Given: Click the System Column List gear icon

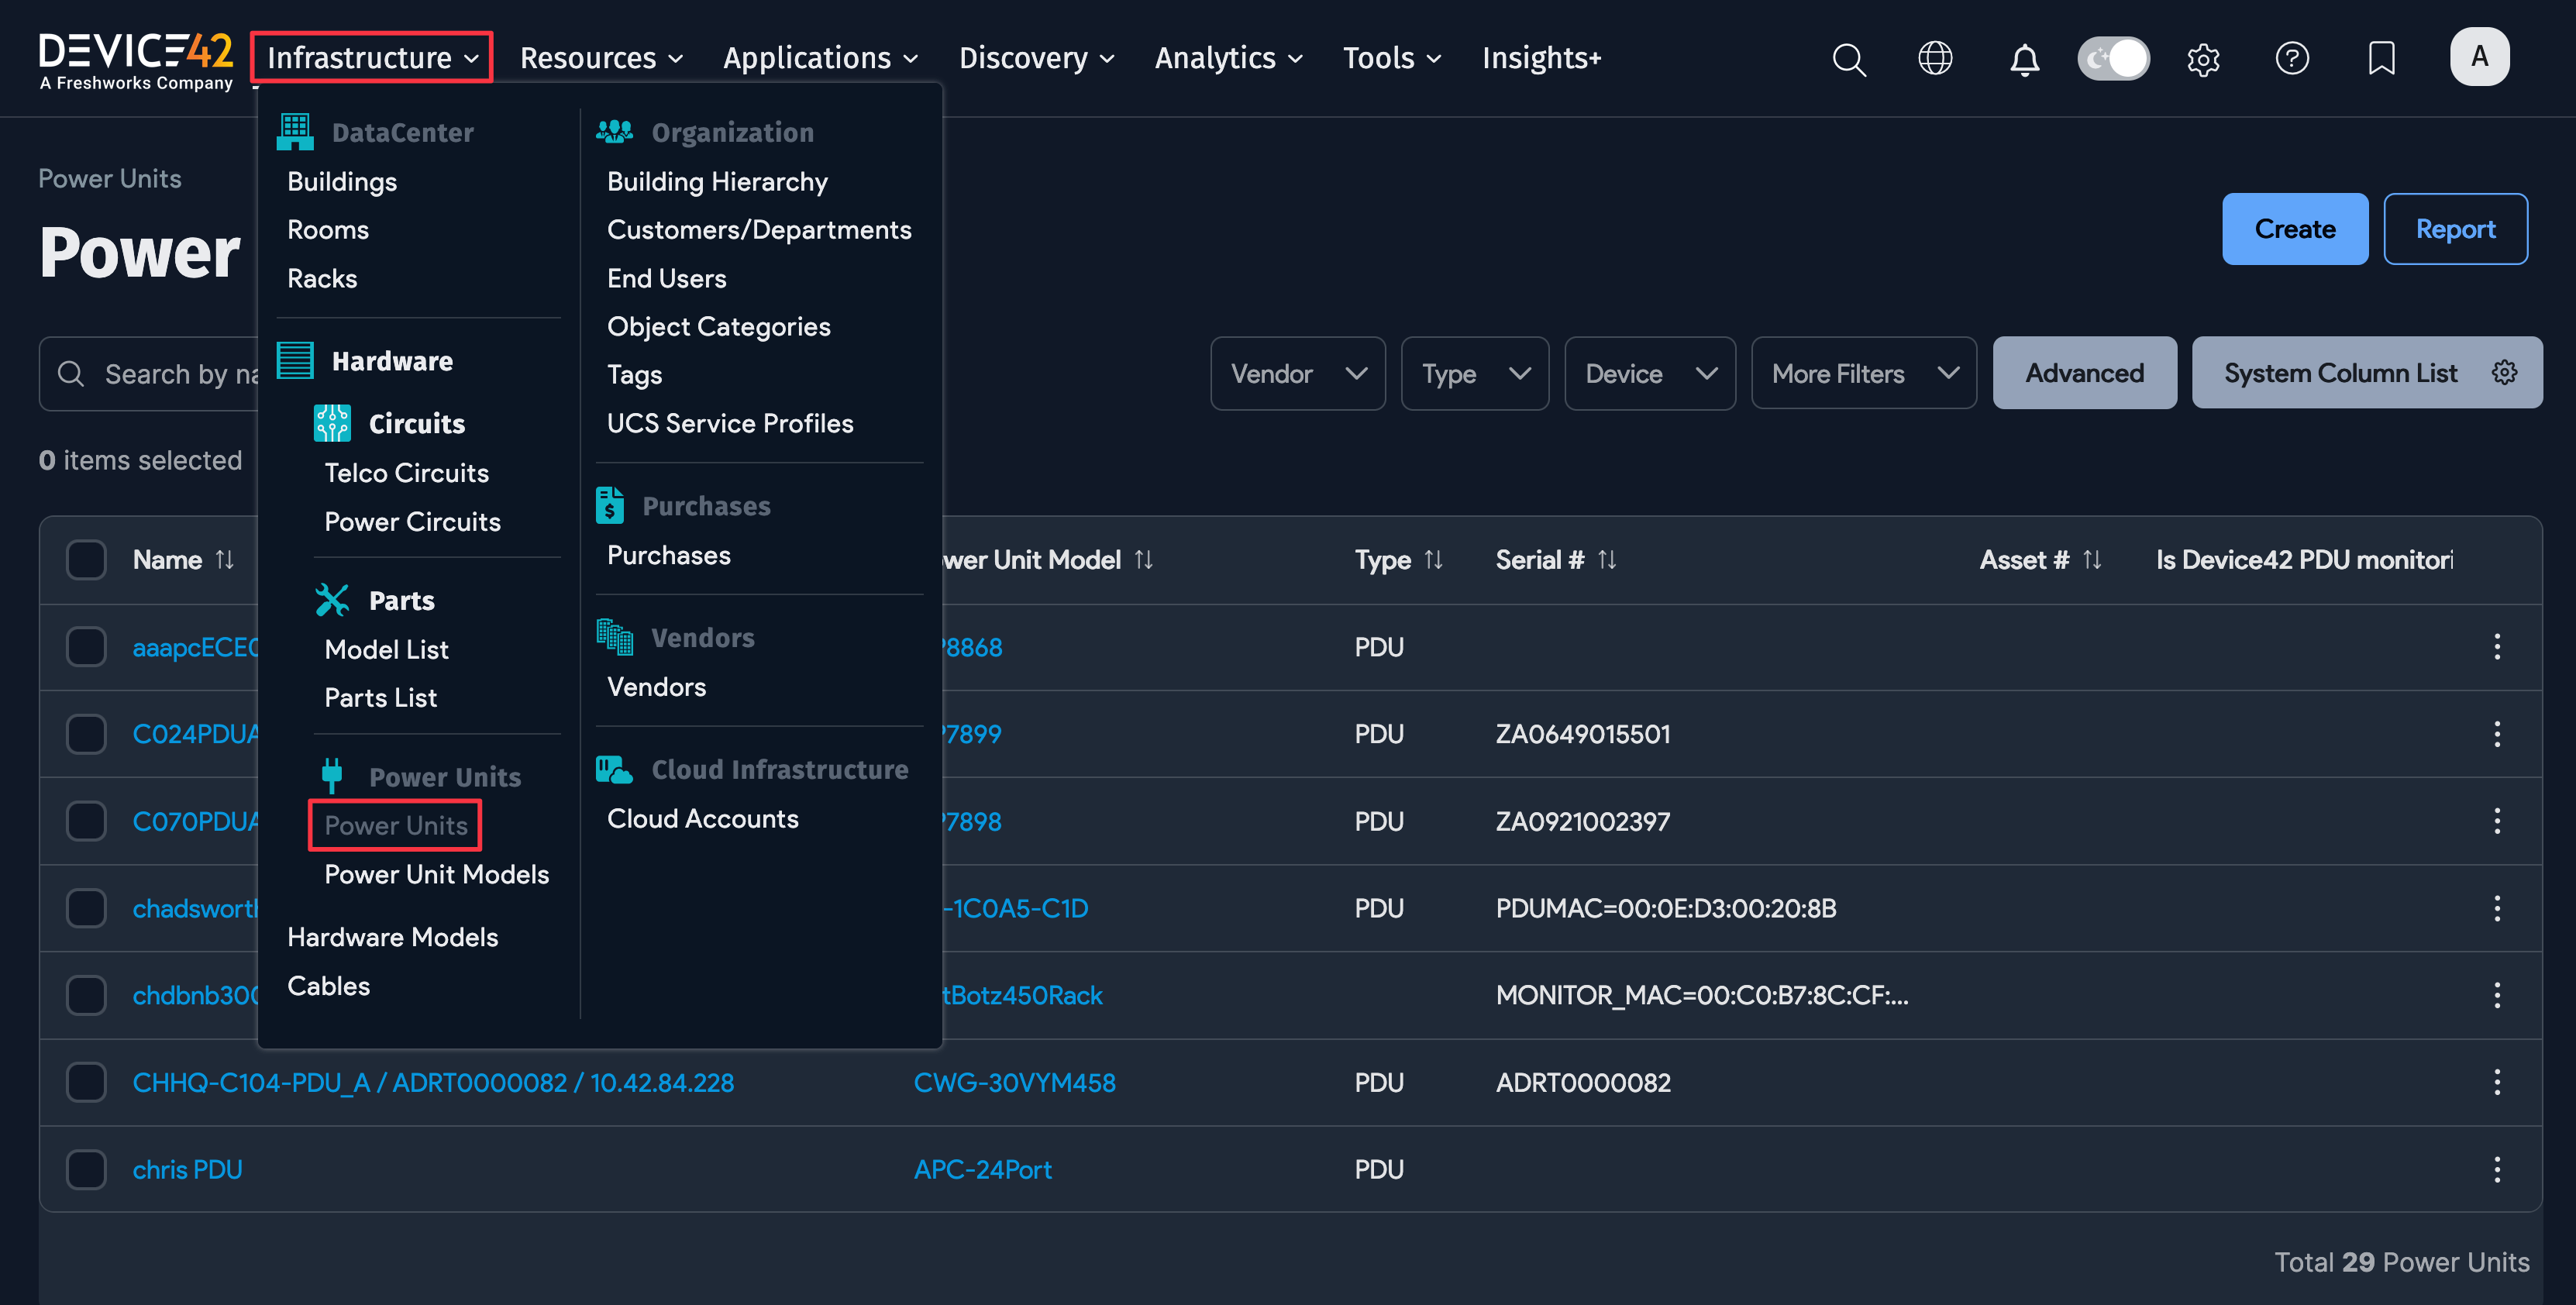Looking at the screenshot, I should (2505, 372).
